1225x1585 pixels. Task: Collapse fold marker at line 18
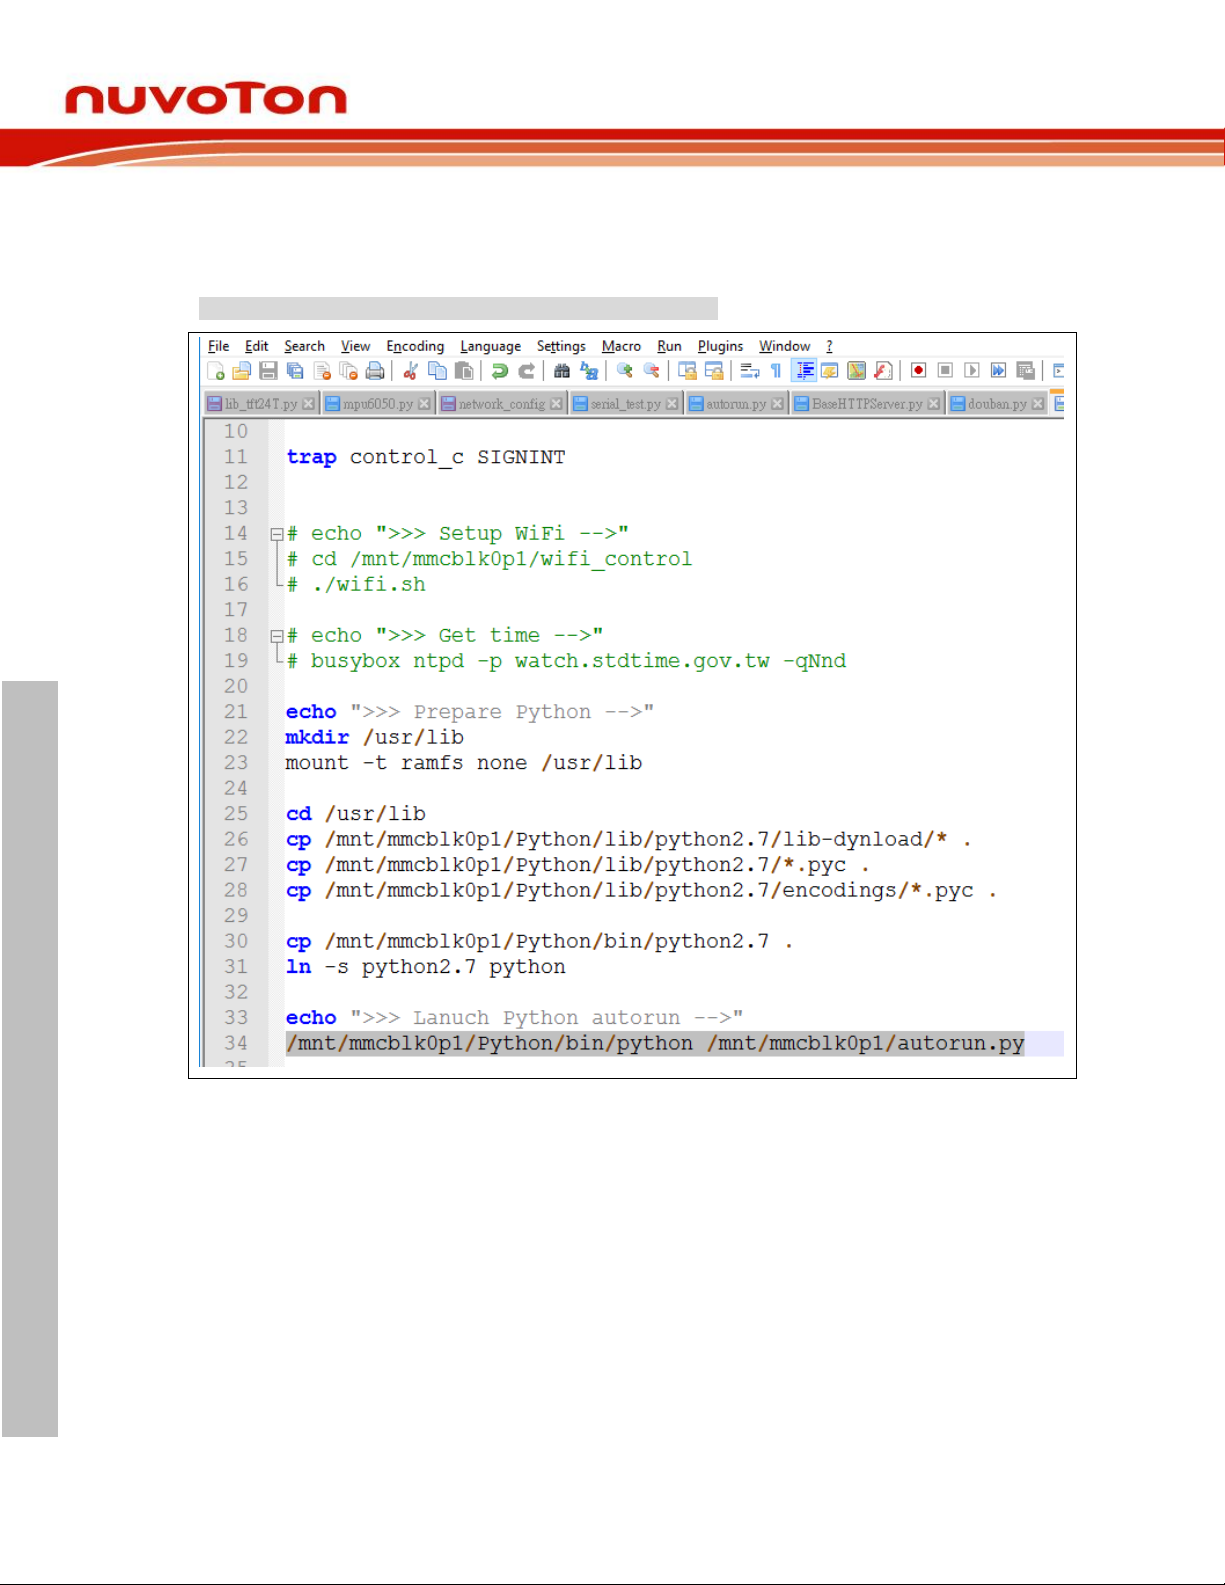(276, 636)
